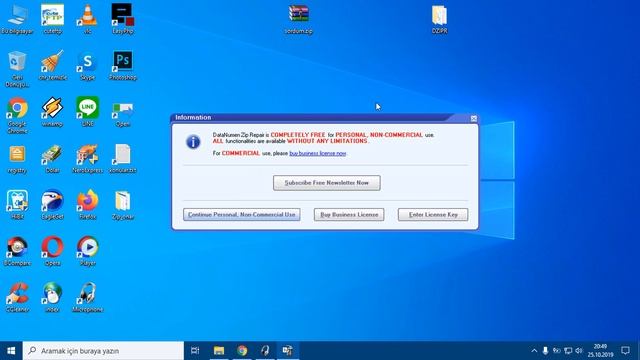Select the EagleGet desktop shortcut
The height and width of the screenshot is (360, 640).
(x=52, y=205)
